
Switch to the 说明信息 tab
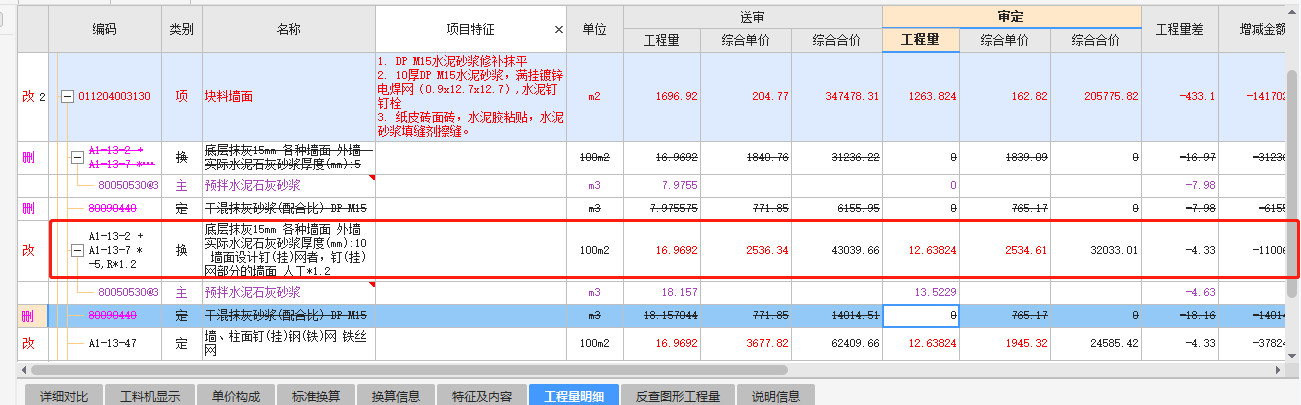point(776,396)
